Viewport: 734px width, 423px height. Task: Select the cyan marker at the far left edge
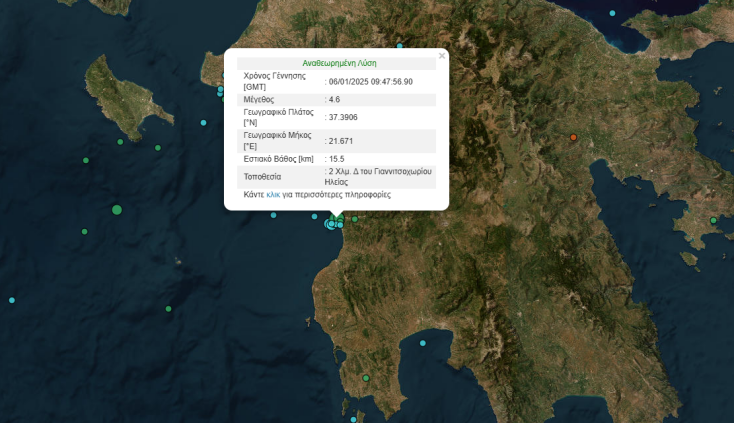click(12, 300)
